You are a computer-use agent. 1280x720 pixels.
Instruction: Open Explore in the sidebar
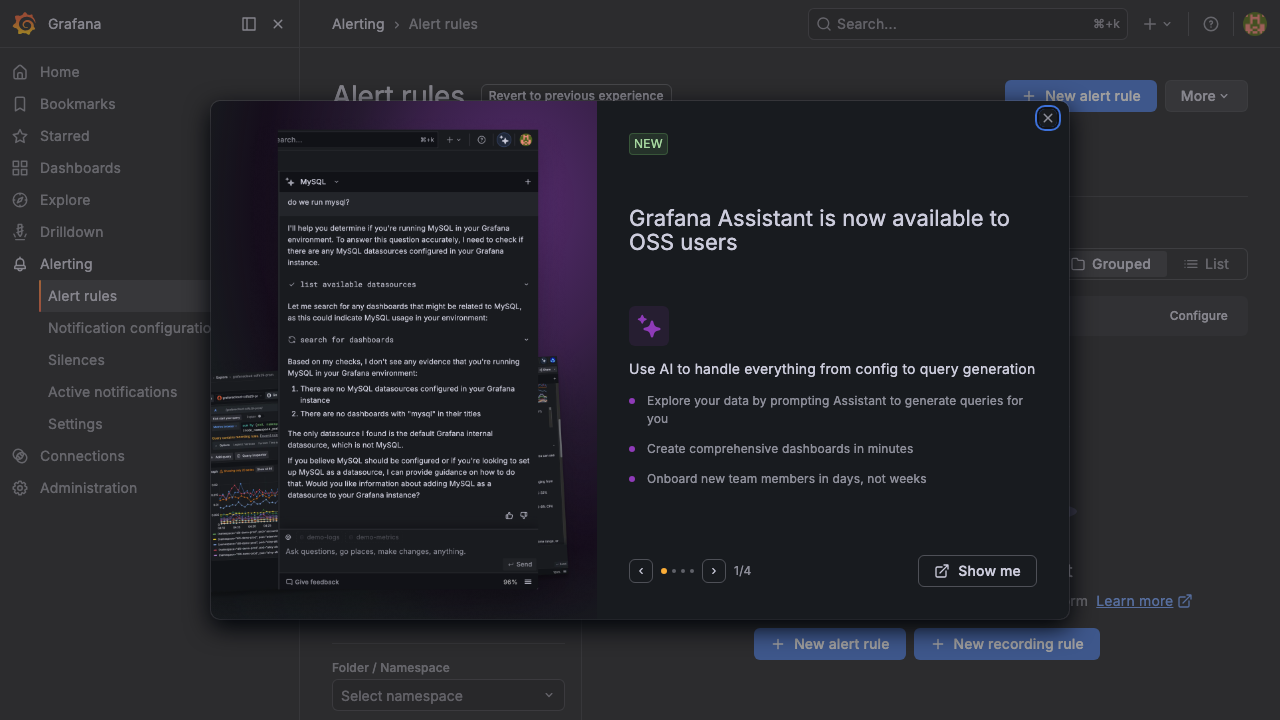(x=65, y=200)
